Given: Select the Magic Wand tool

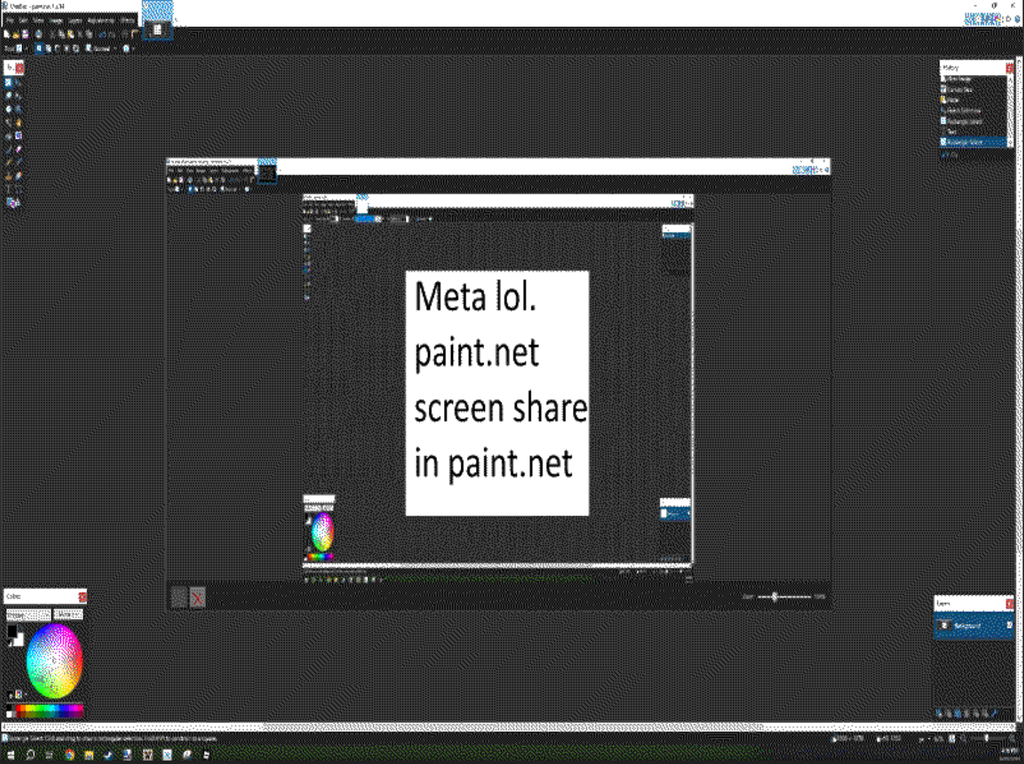Looking at the screenshot, I should click(8, 122).
